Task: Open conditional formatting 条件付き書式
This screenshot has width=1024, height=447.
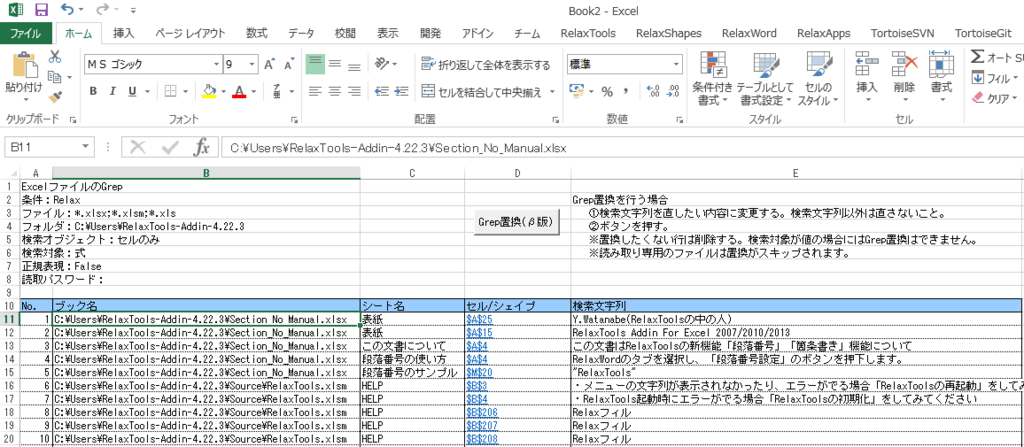Action: click(712, 79)
